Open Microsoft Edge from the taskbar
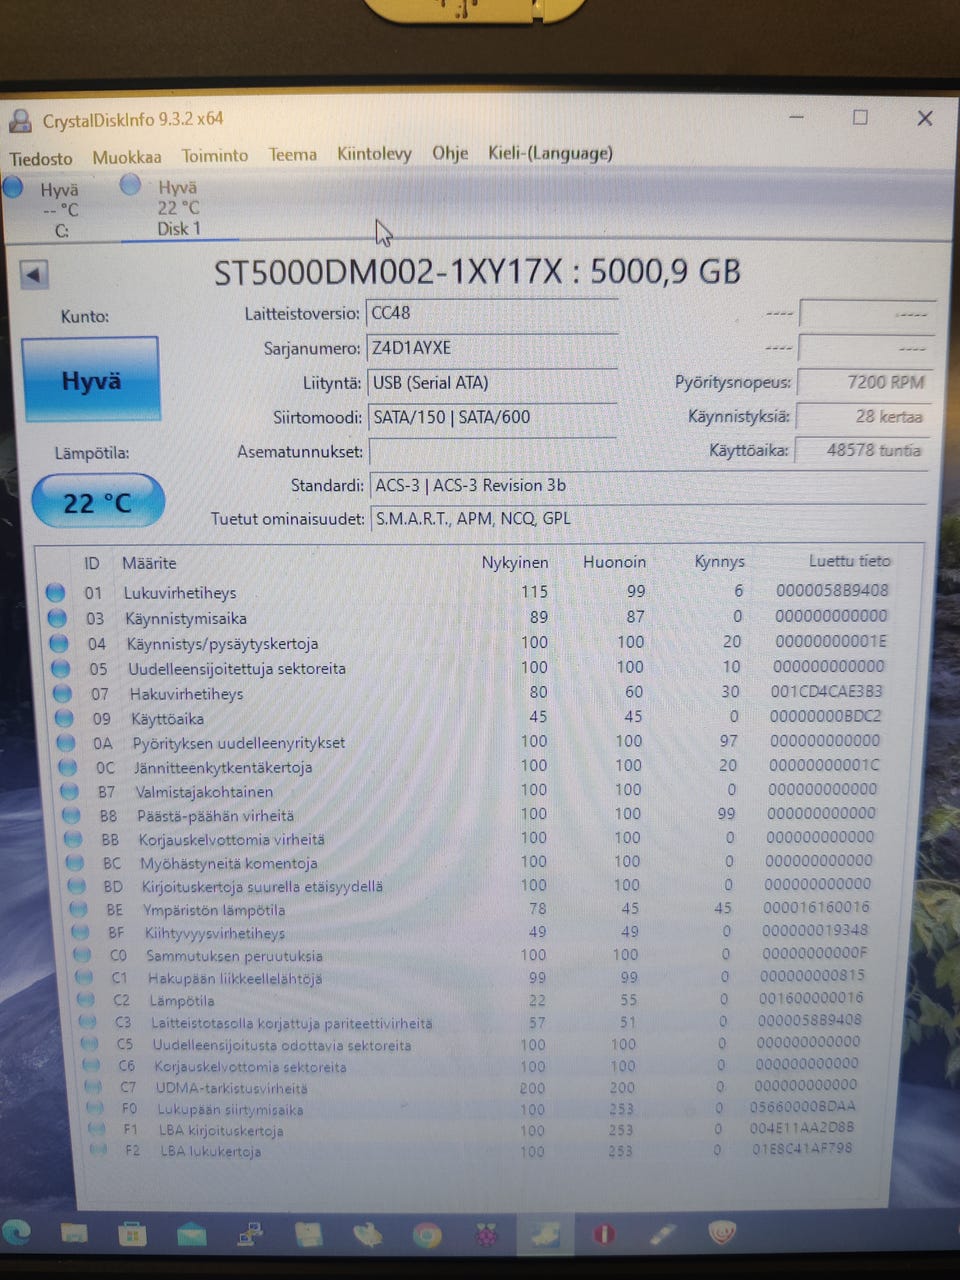 click(14, 1233)
